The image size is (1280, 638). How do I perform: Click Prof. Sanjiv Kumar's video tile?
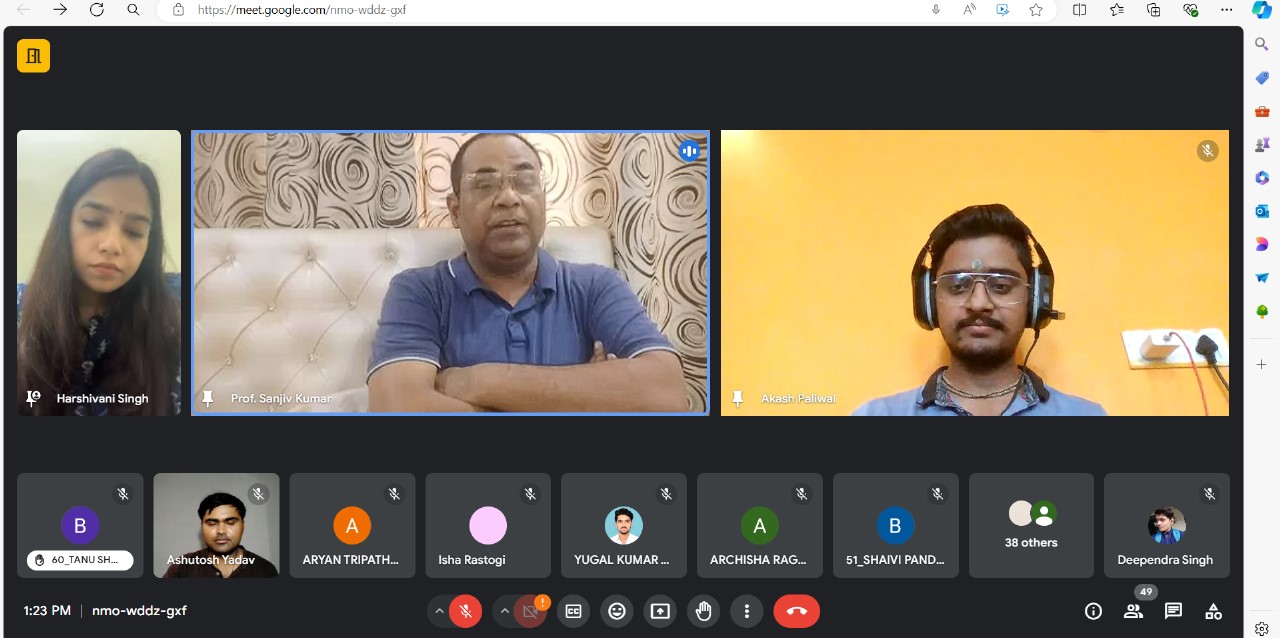(450, 273)
